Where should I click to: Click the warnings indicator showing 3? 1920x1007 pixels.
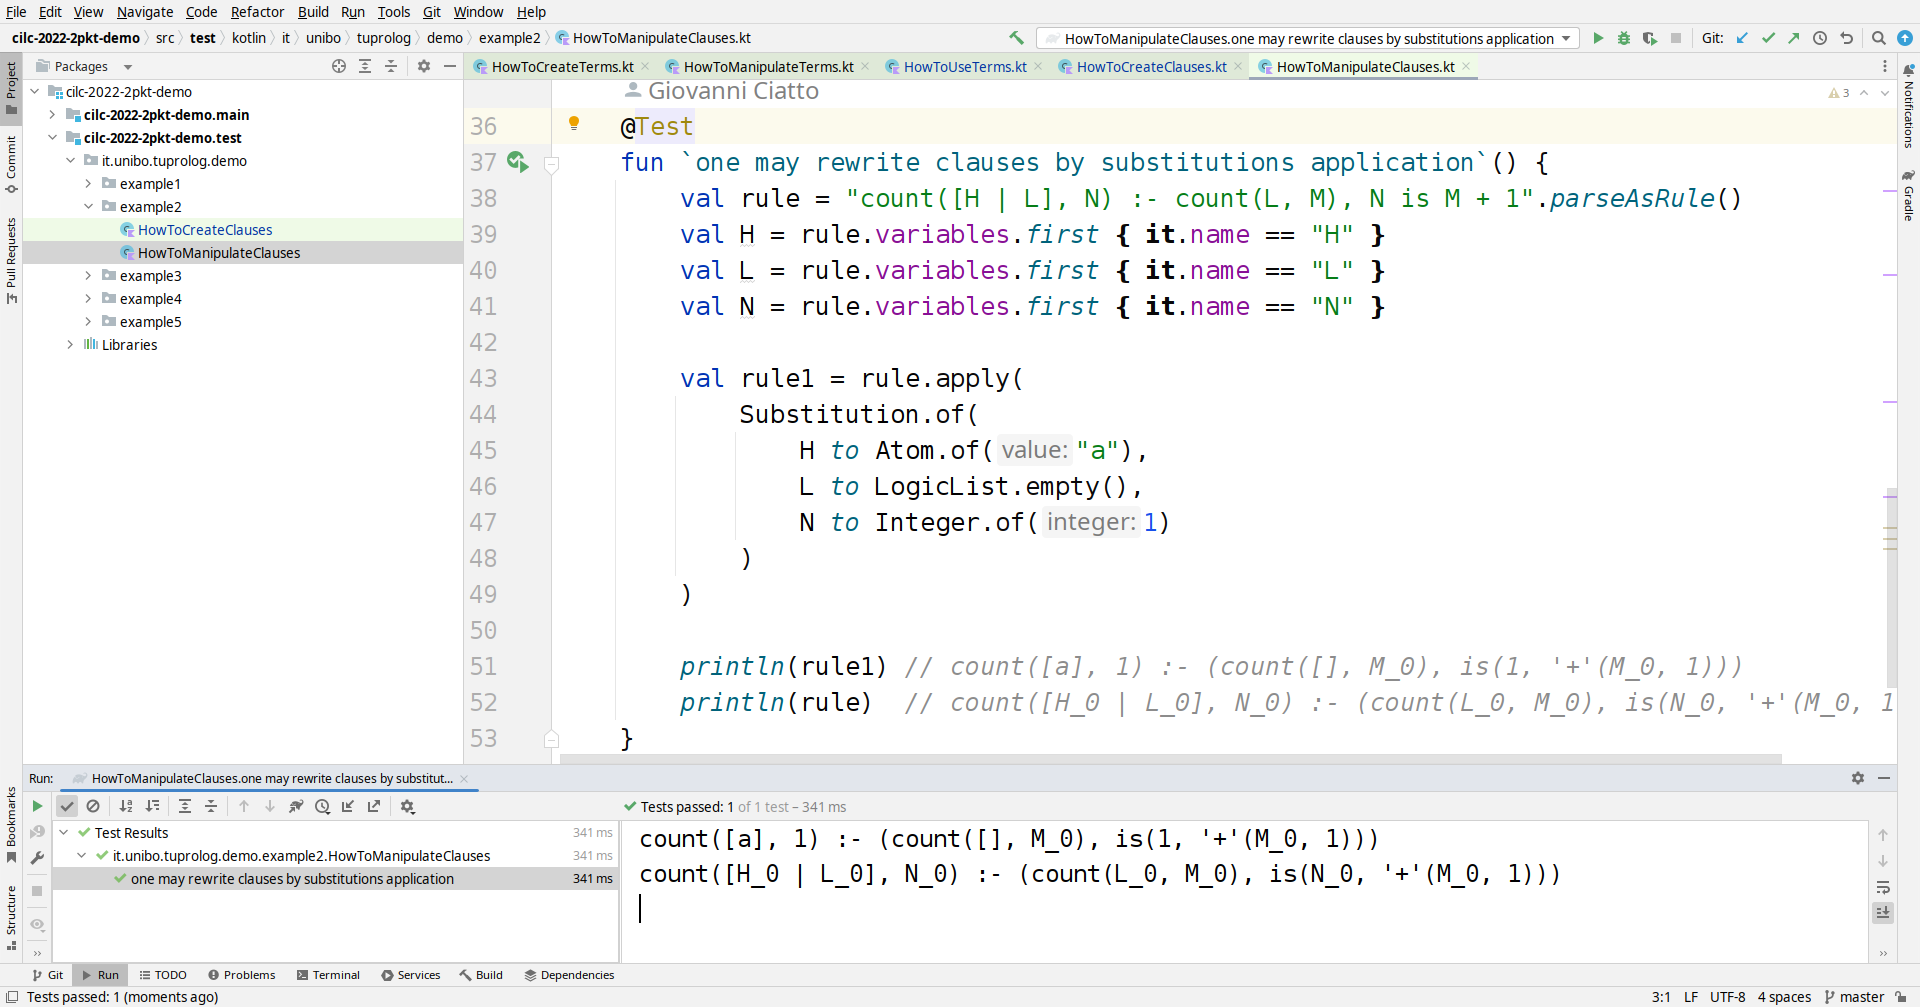[x=1839, y=93]
